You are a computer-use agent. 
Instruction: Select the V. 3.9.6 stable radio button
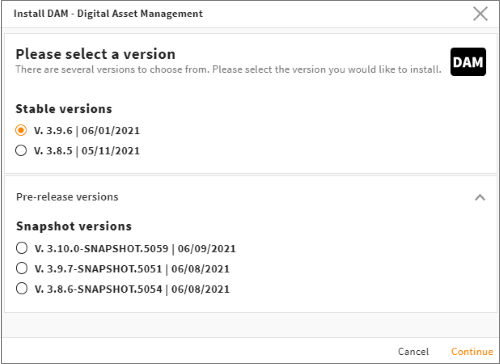pos(21,130)
